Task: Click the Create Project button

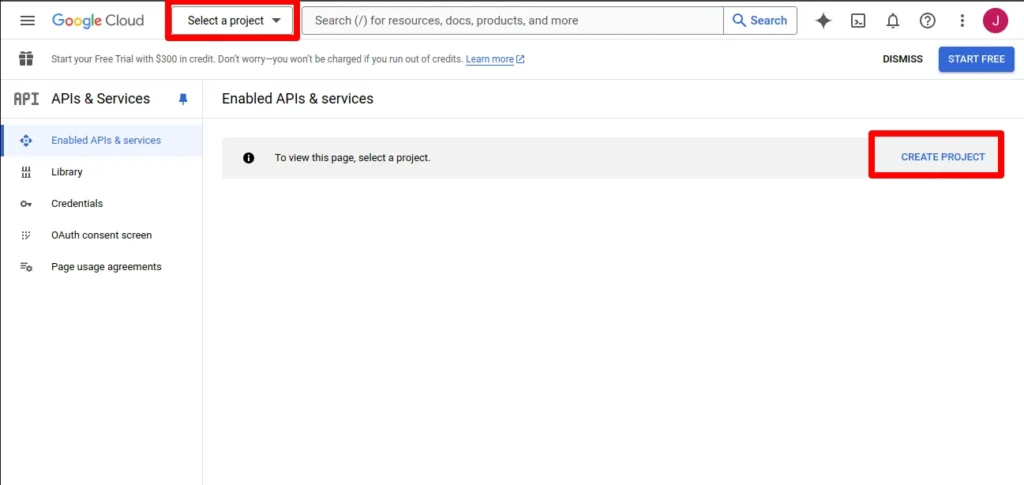Action: pos(942,157)
